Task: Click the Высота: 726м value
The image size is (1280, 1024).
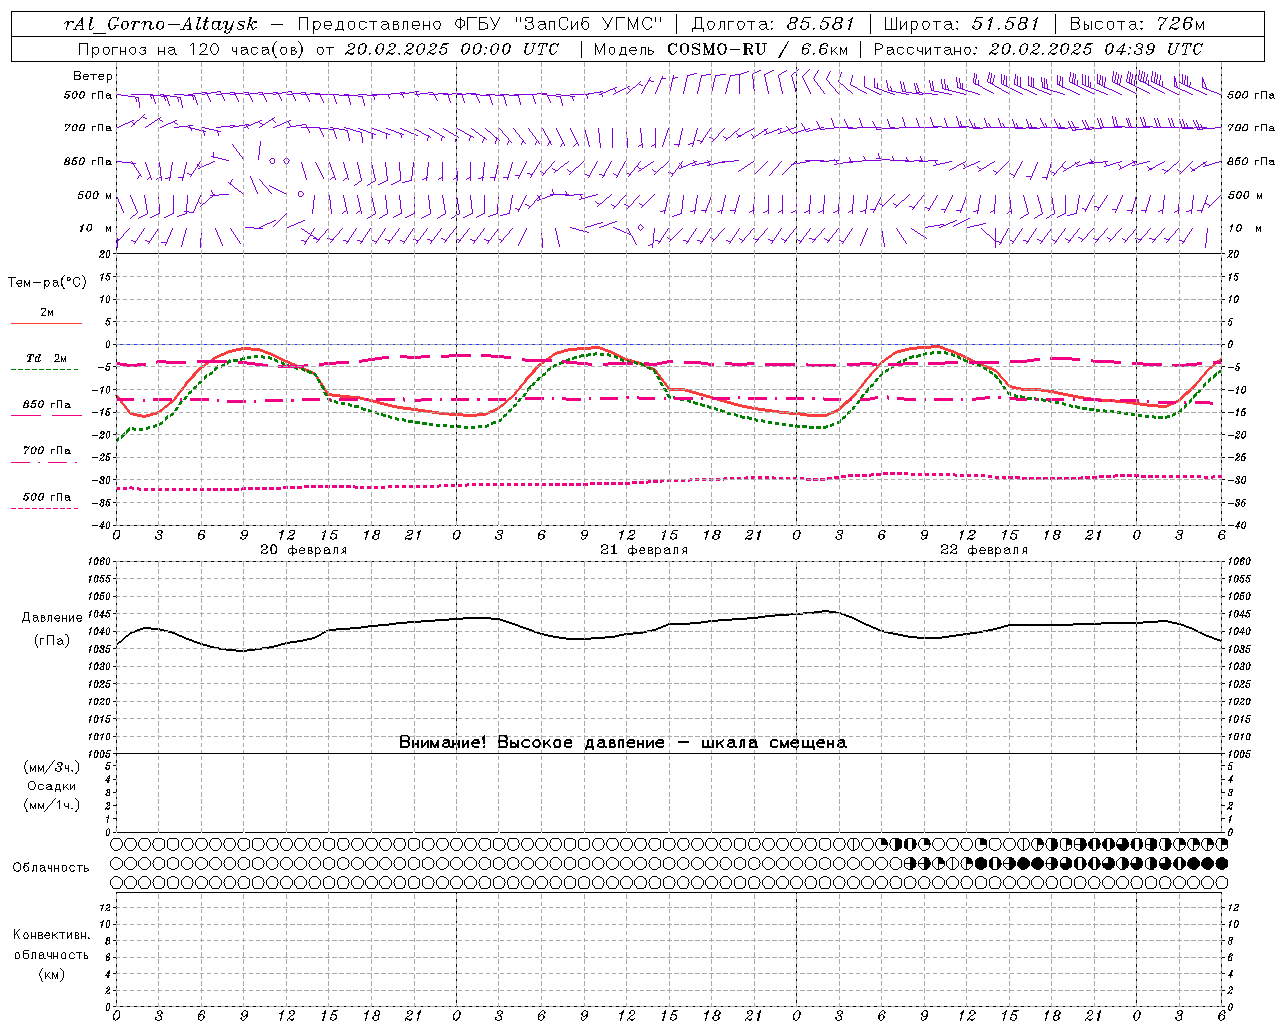Action: (x=1139, y=24)
